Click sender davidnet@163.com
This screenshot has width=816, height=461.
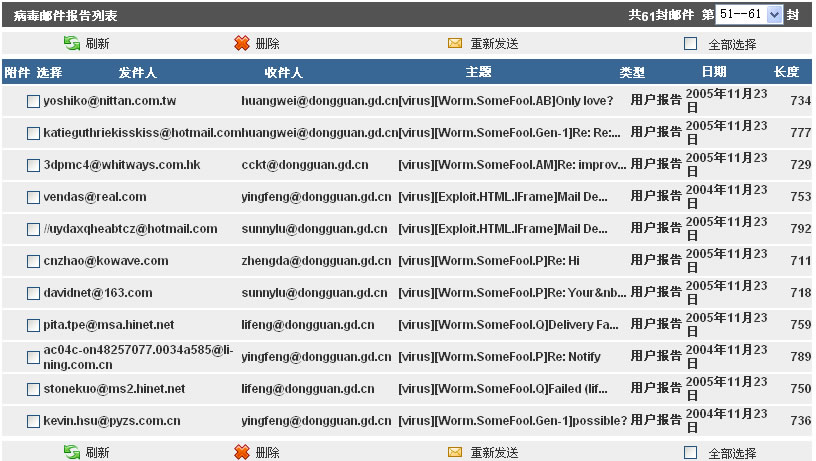pyautogui.click(x=98, y=293)
